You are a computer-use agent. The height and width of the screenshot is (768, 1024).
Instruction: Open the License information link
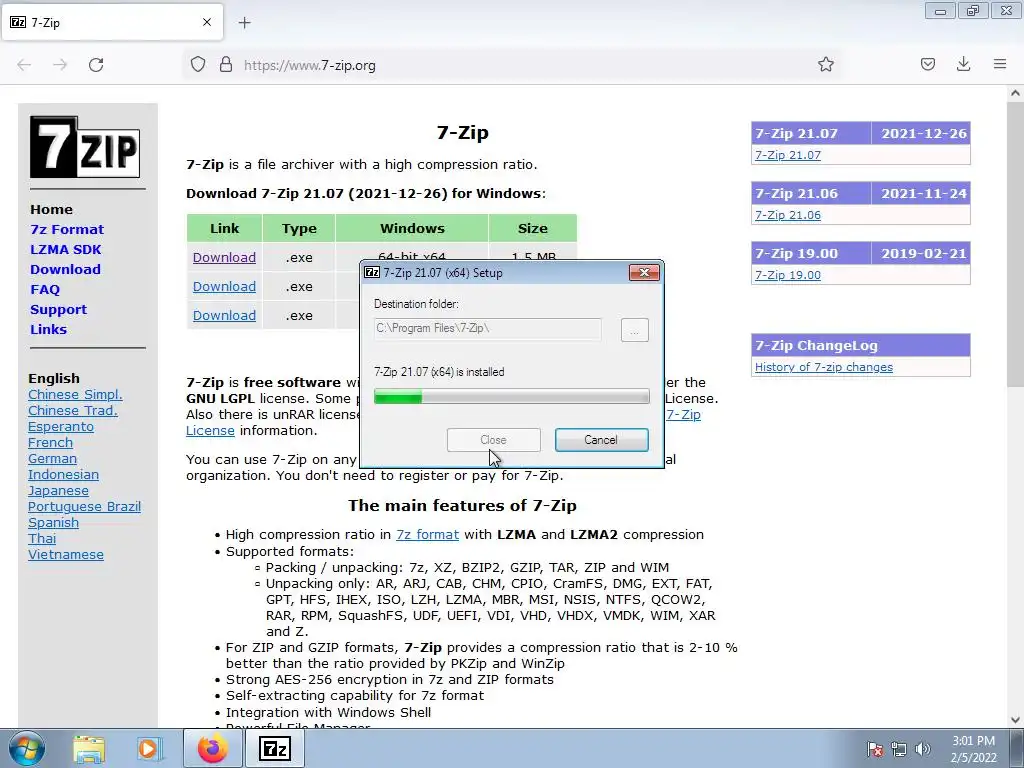210,430
